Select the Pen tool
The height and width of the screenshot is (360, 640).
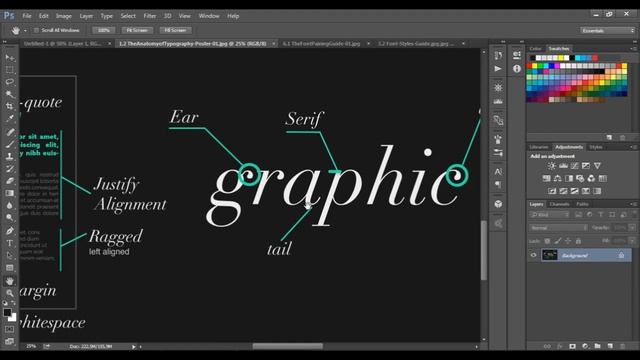tap(9, 231)
